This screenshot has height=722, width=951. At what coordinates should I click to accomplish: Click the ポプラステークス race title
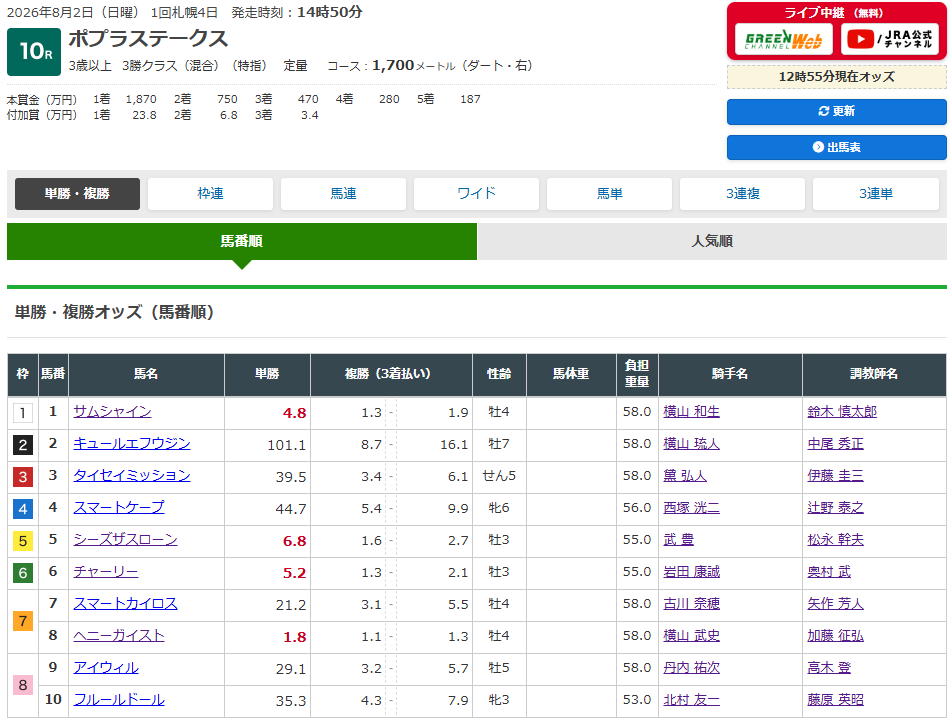[x=148, y=39]
